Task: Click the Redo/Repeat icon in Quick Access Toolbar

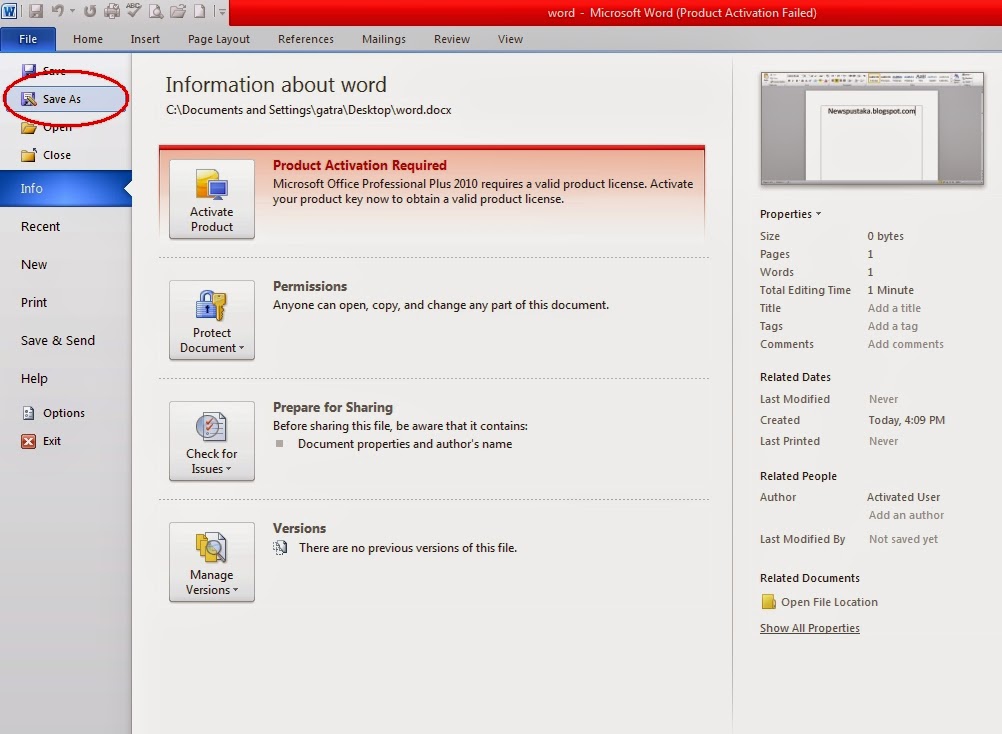Action: [89, 11]
